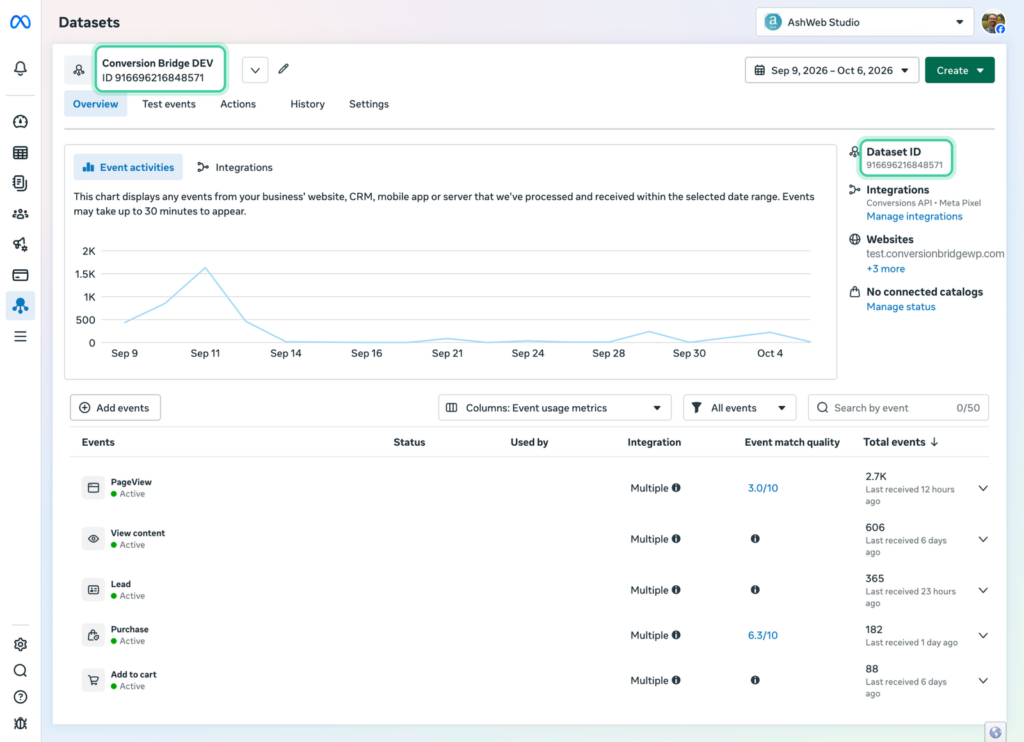Expand the Add to cart event row
The height and width of the screenshot is (742, 1024).
click(x=983, y=680)
